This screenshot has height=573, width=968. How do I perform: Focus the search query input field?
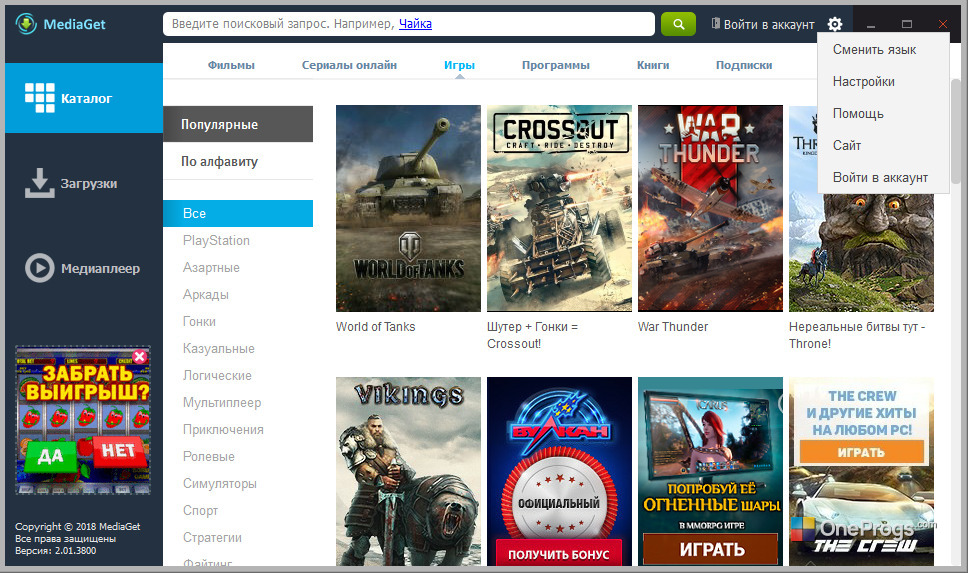pos(409,24)
